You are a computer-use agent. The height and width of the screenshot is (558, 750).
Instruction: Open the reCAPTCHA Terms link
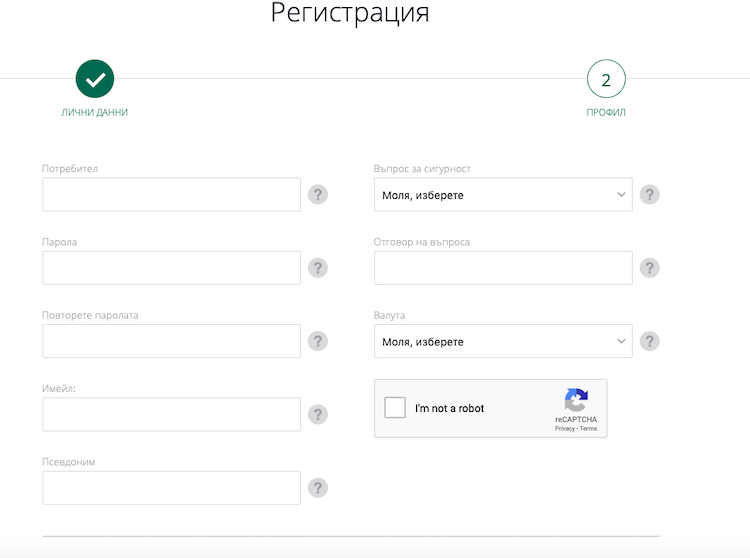588,428
